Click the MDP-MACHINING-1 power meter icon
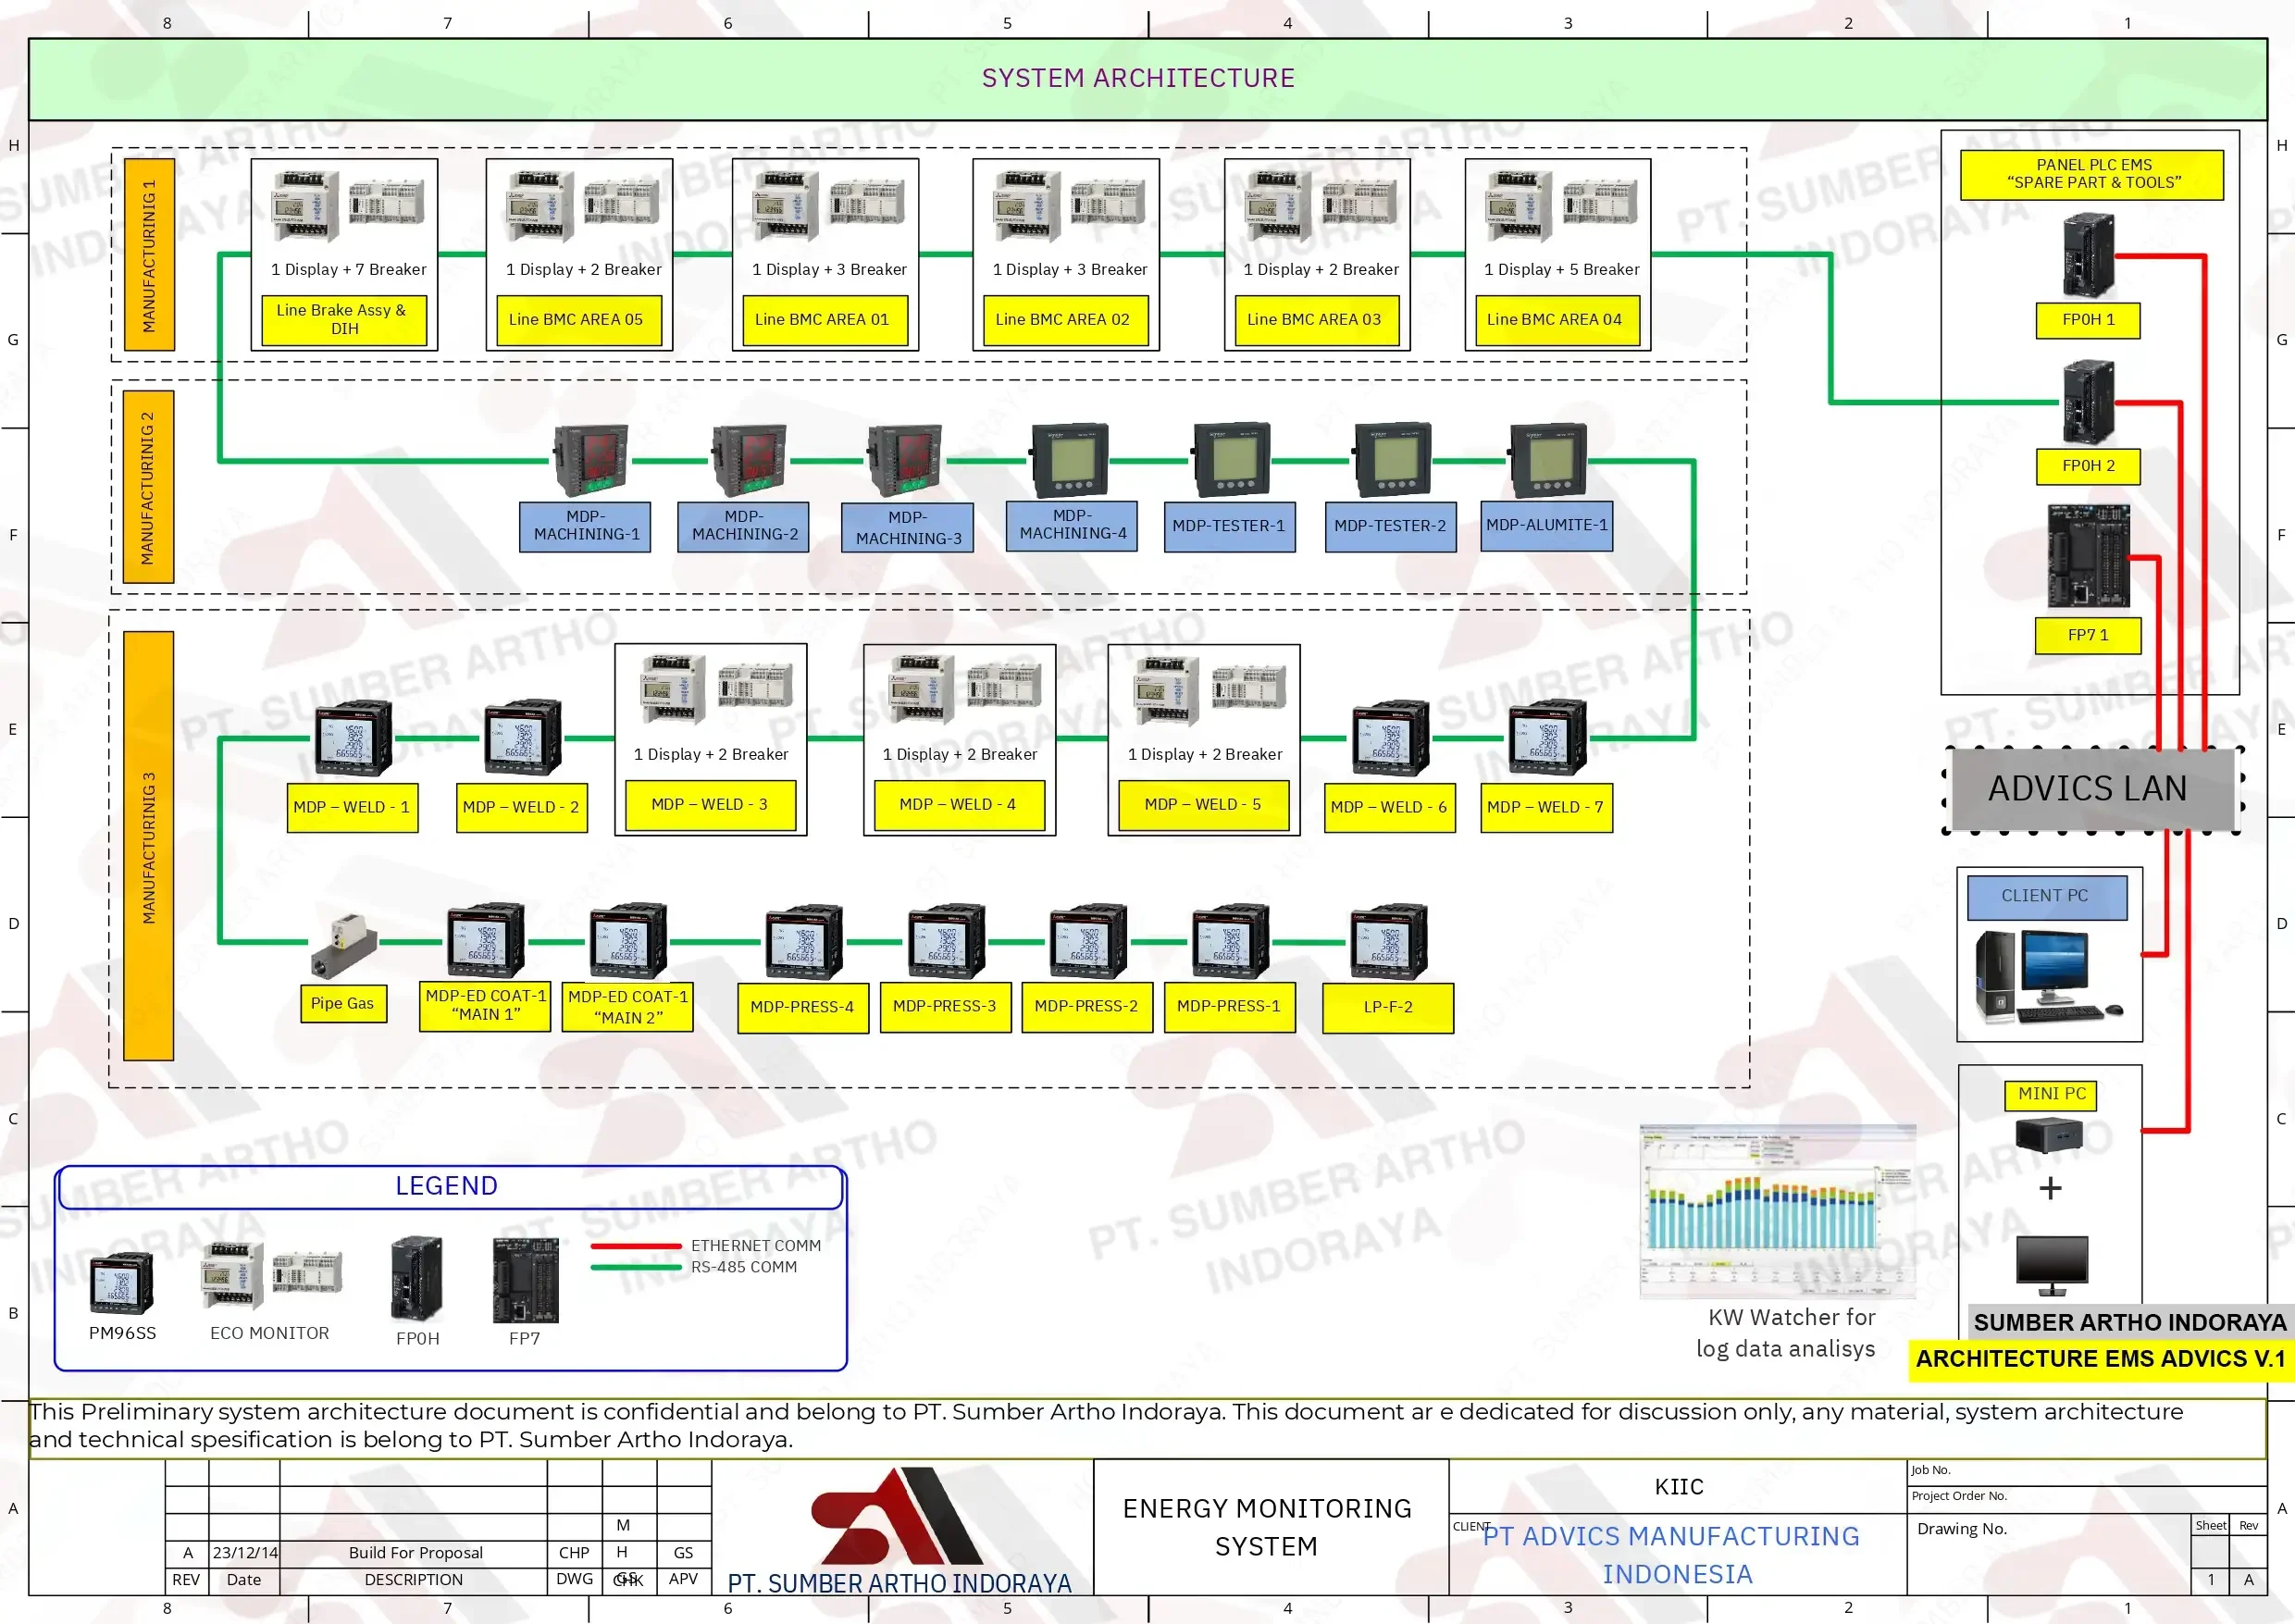Screen dimensions: 2295x1624 click(x=590, y=460)
